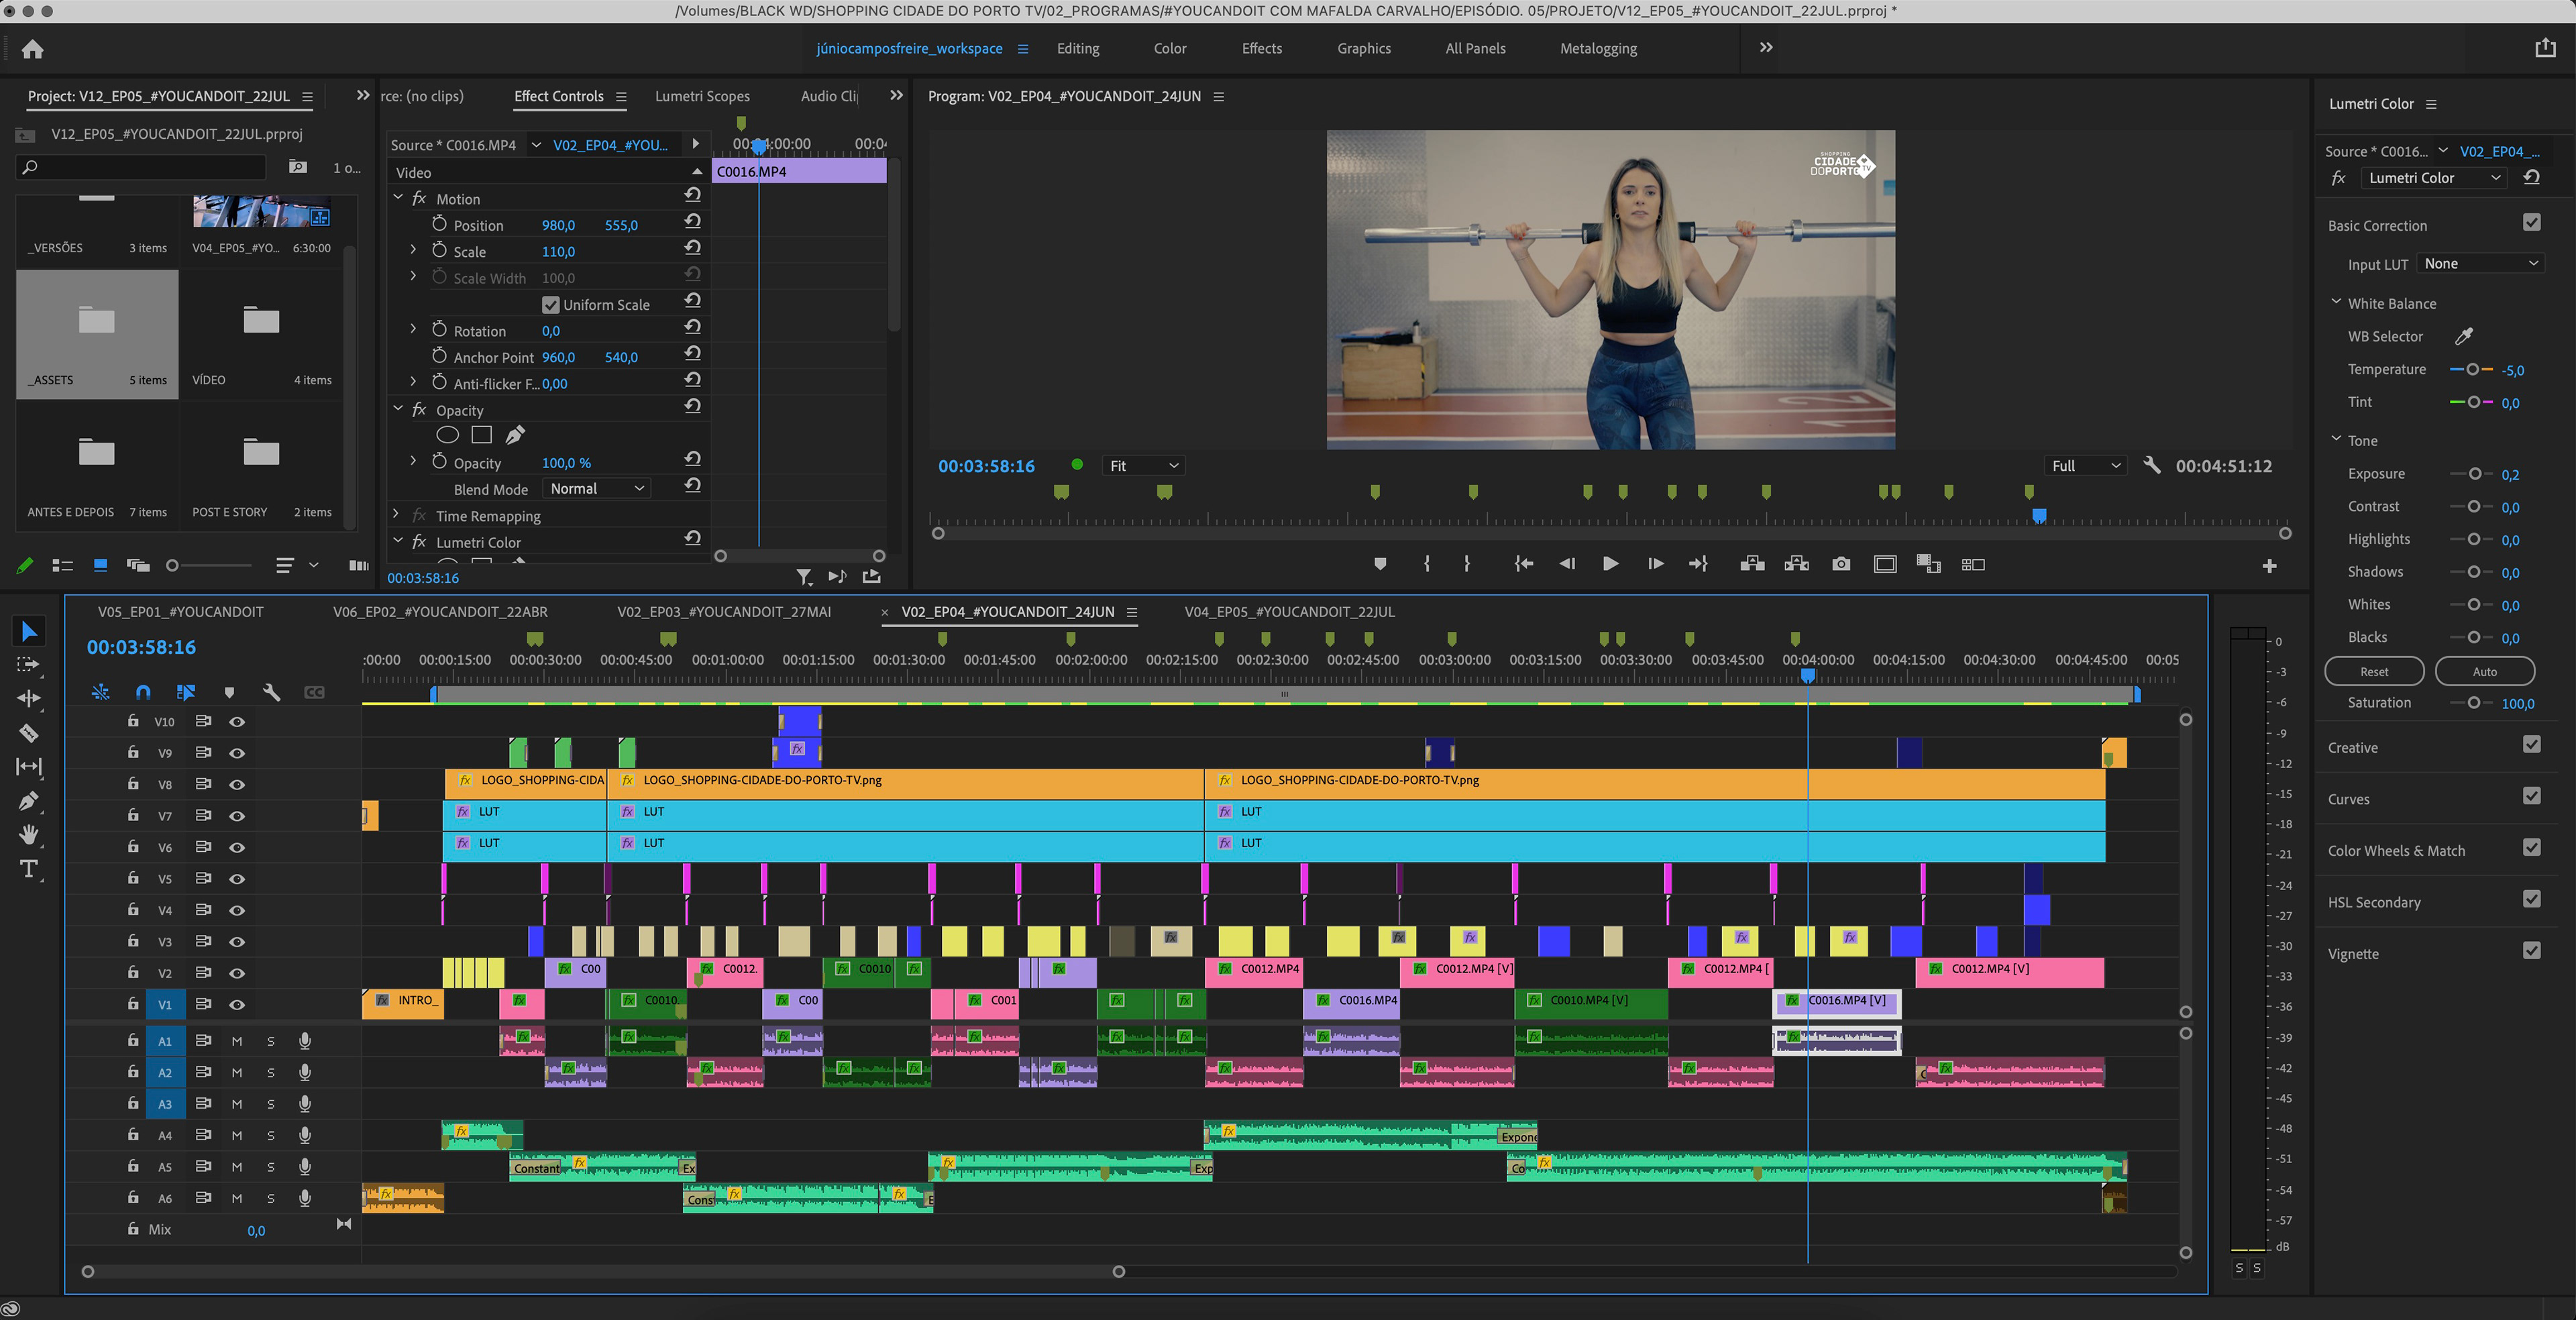Open the Lumetri Scopes tab
The image size is (2576, 1320).
702,96
